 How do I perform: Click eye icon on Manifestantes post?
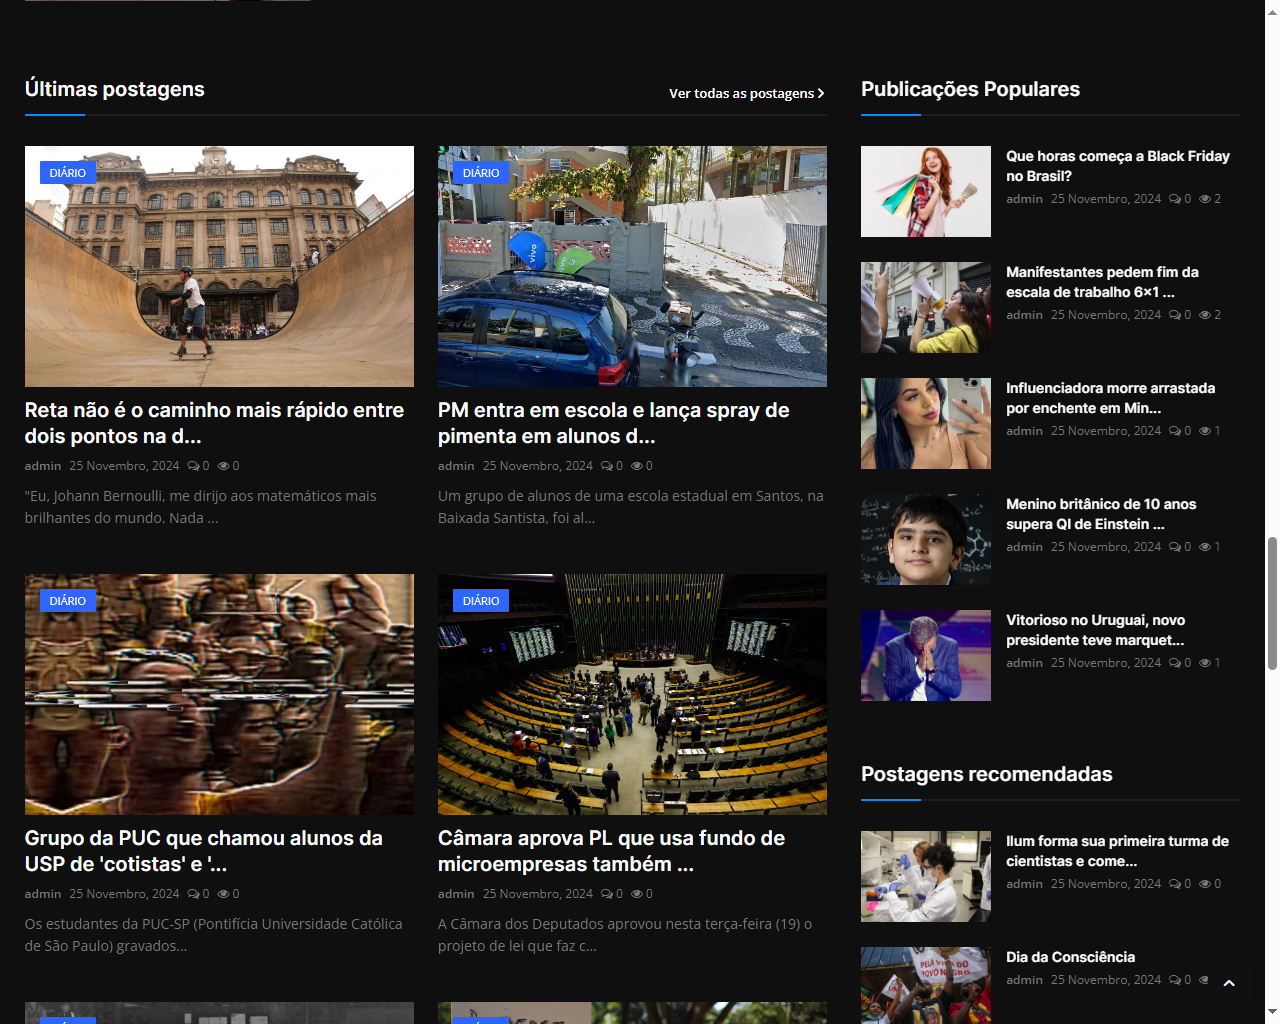(1205, 315)
